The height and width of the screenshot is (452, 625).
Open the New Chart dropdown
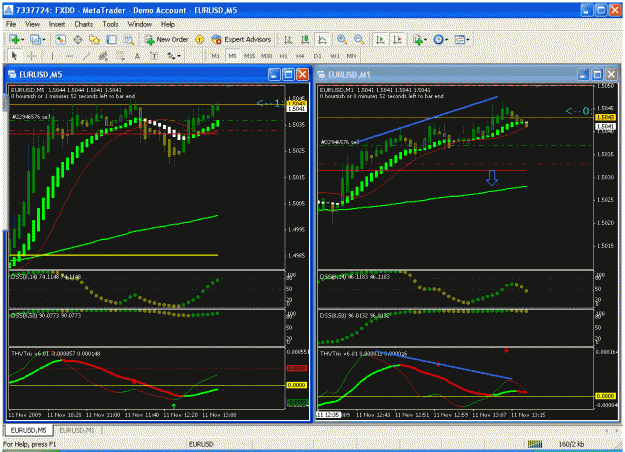click(17, 39)
